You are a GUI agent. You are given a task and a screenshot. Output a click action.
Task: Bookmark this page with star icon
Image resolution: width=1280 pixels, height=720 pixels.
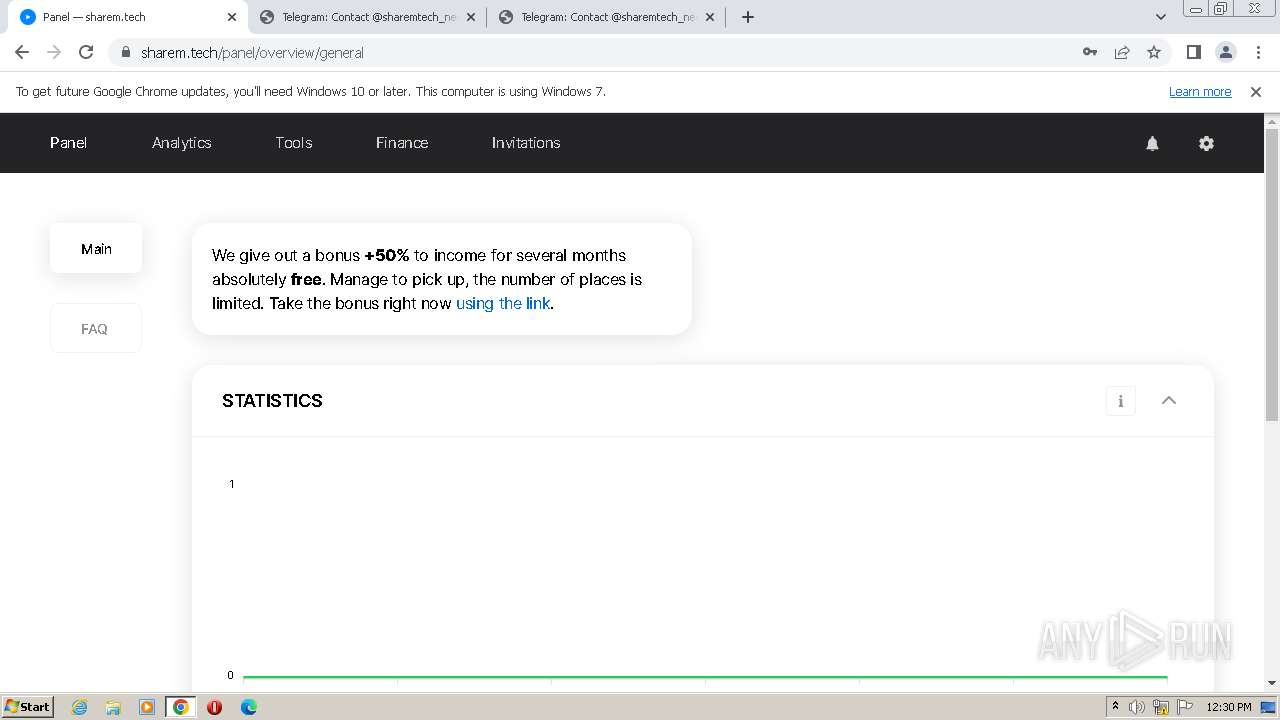[x=1154, y=52]
